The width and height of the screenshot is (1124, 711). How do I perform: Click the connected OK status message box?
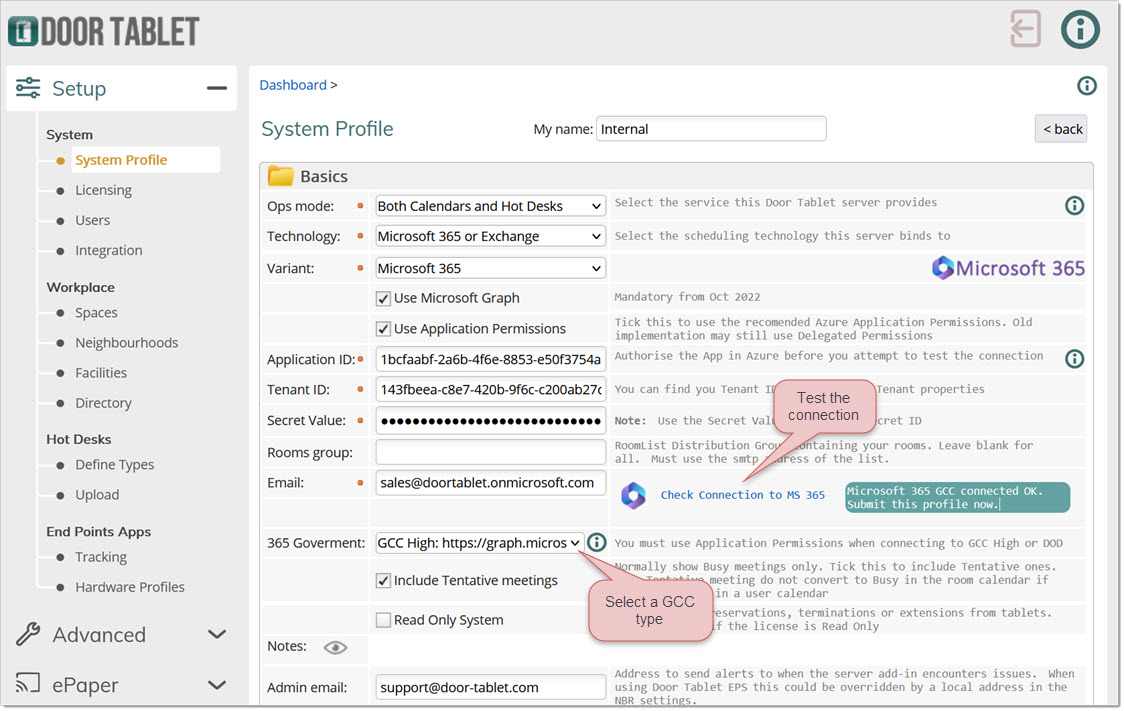click(x=958, y=497)
